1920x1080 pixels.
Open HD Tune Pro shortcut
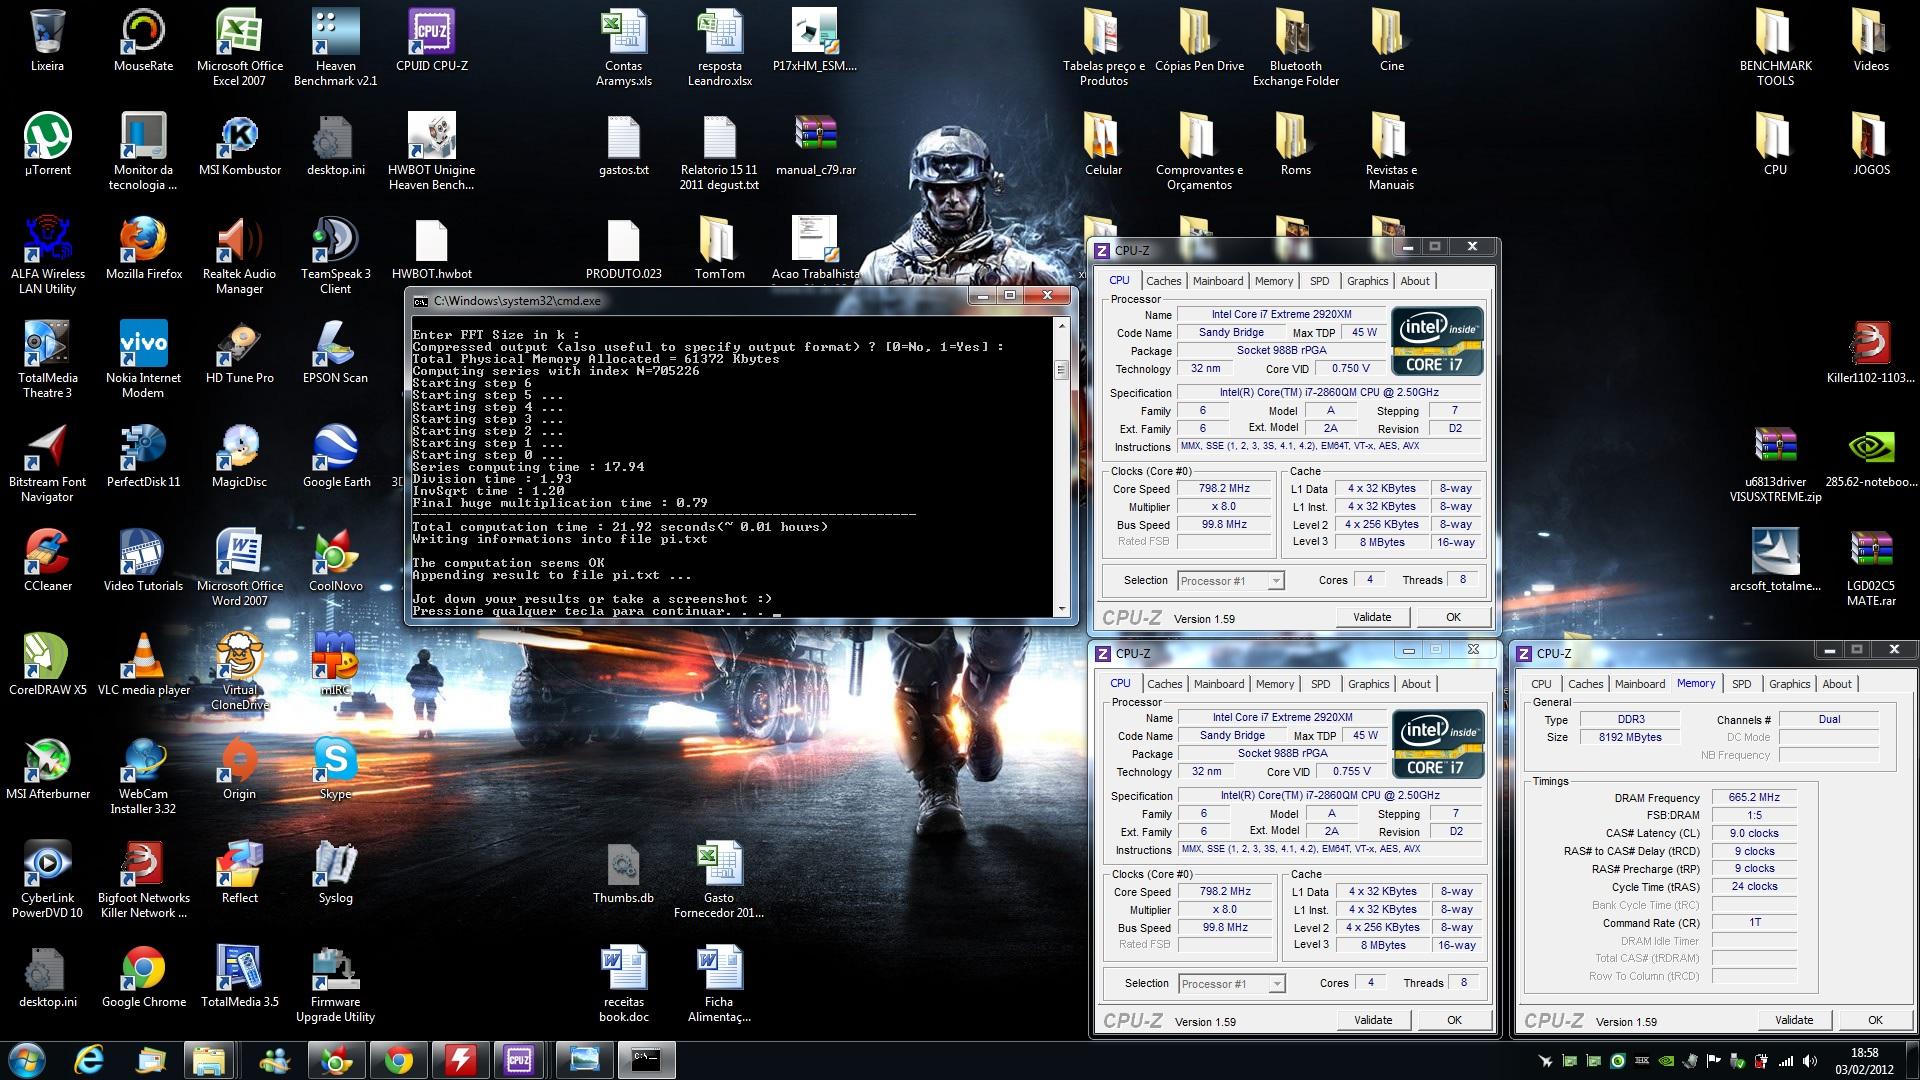tap(239, 353)
